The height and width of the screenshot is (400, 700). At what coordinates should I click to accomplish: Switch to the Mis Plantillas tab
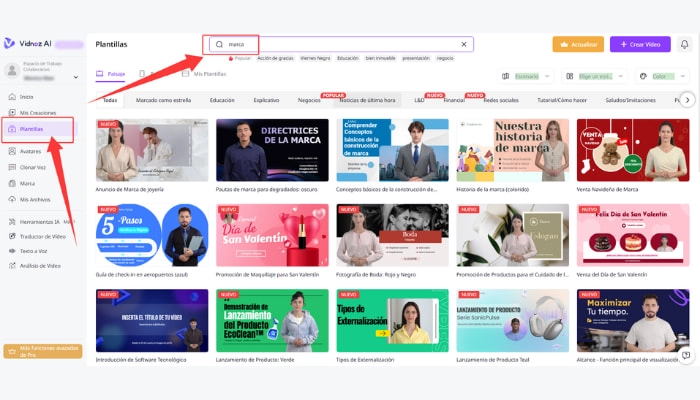(204, 74)
